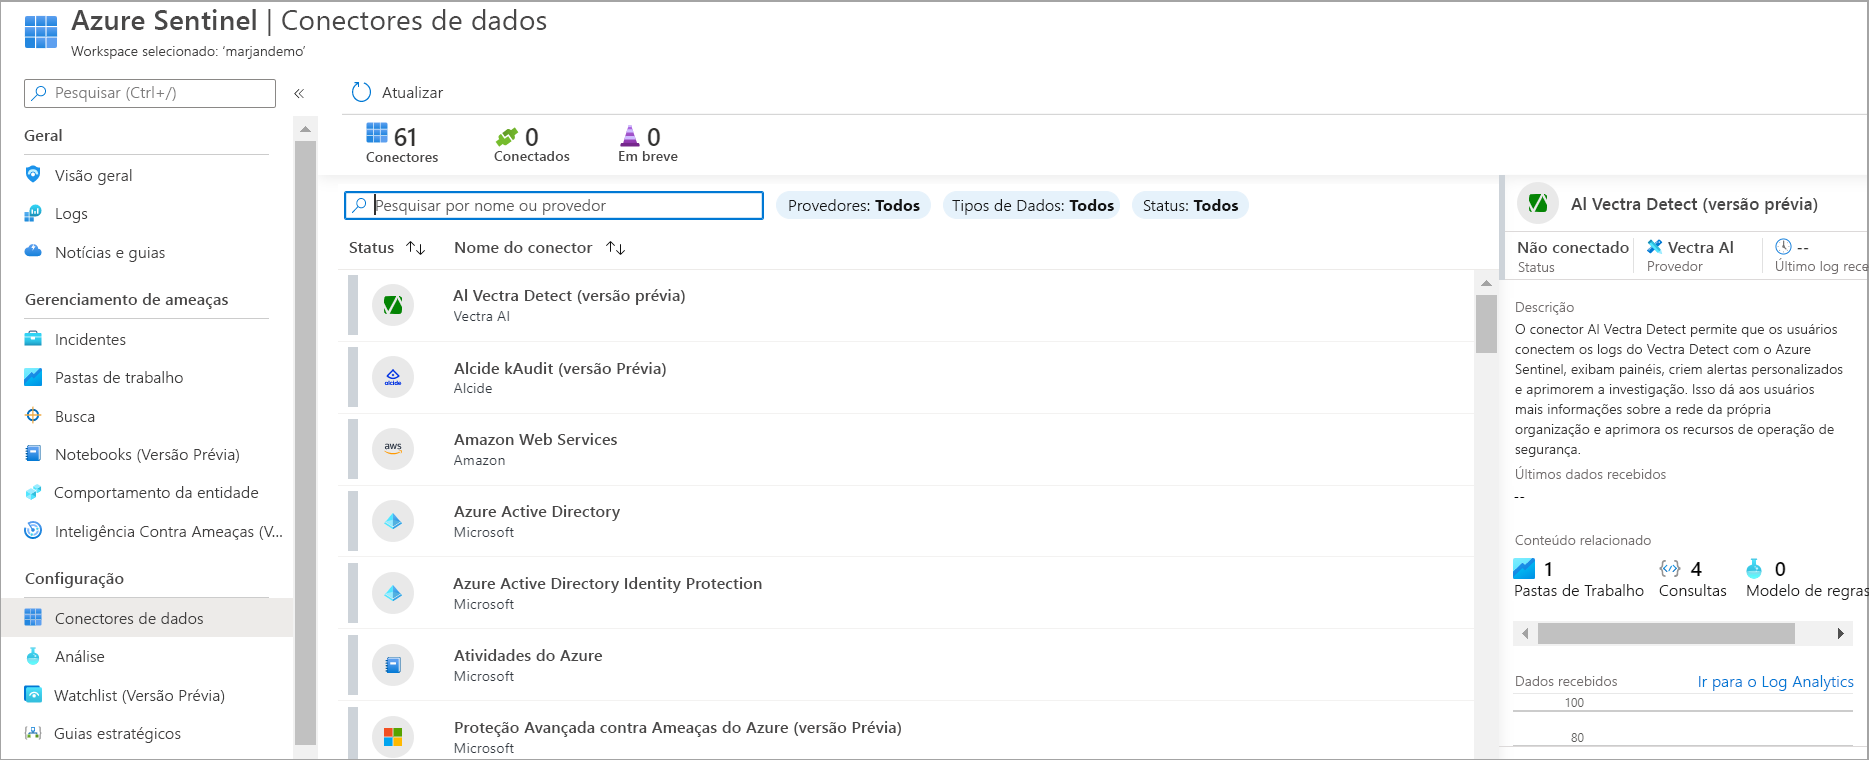Click the connector list vertical scrollbar thumb
This screenshot has height=760, width=1869.
point(1486,324)
